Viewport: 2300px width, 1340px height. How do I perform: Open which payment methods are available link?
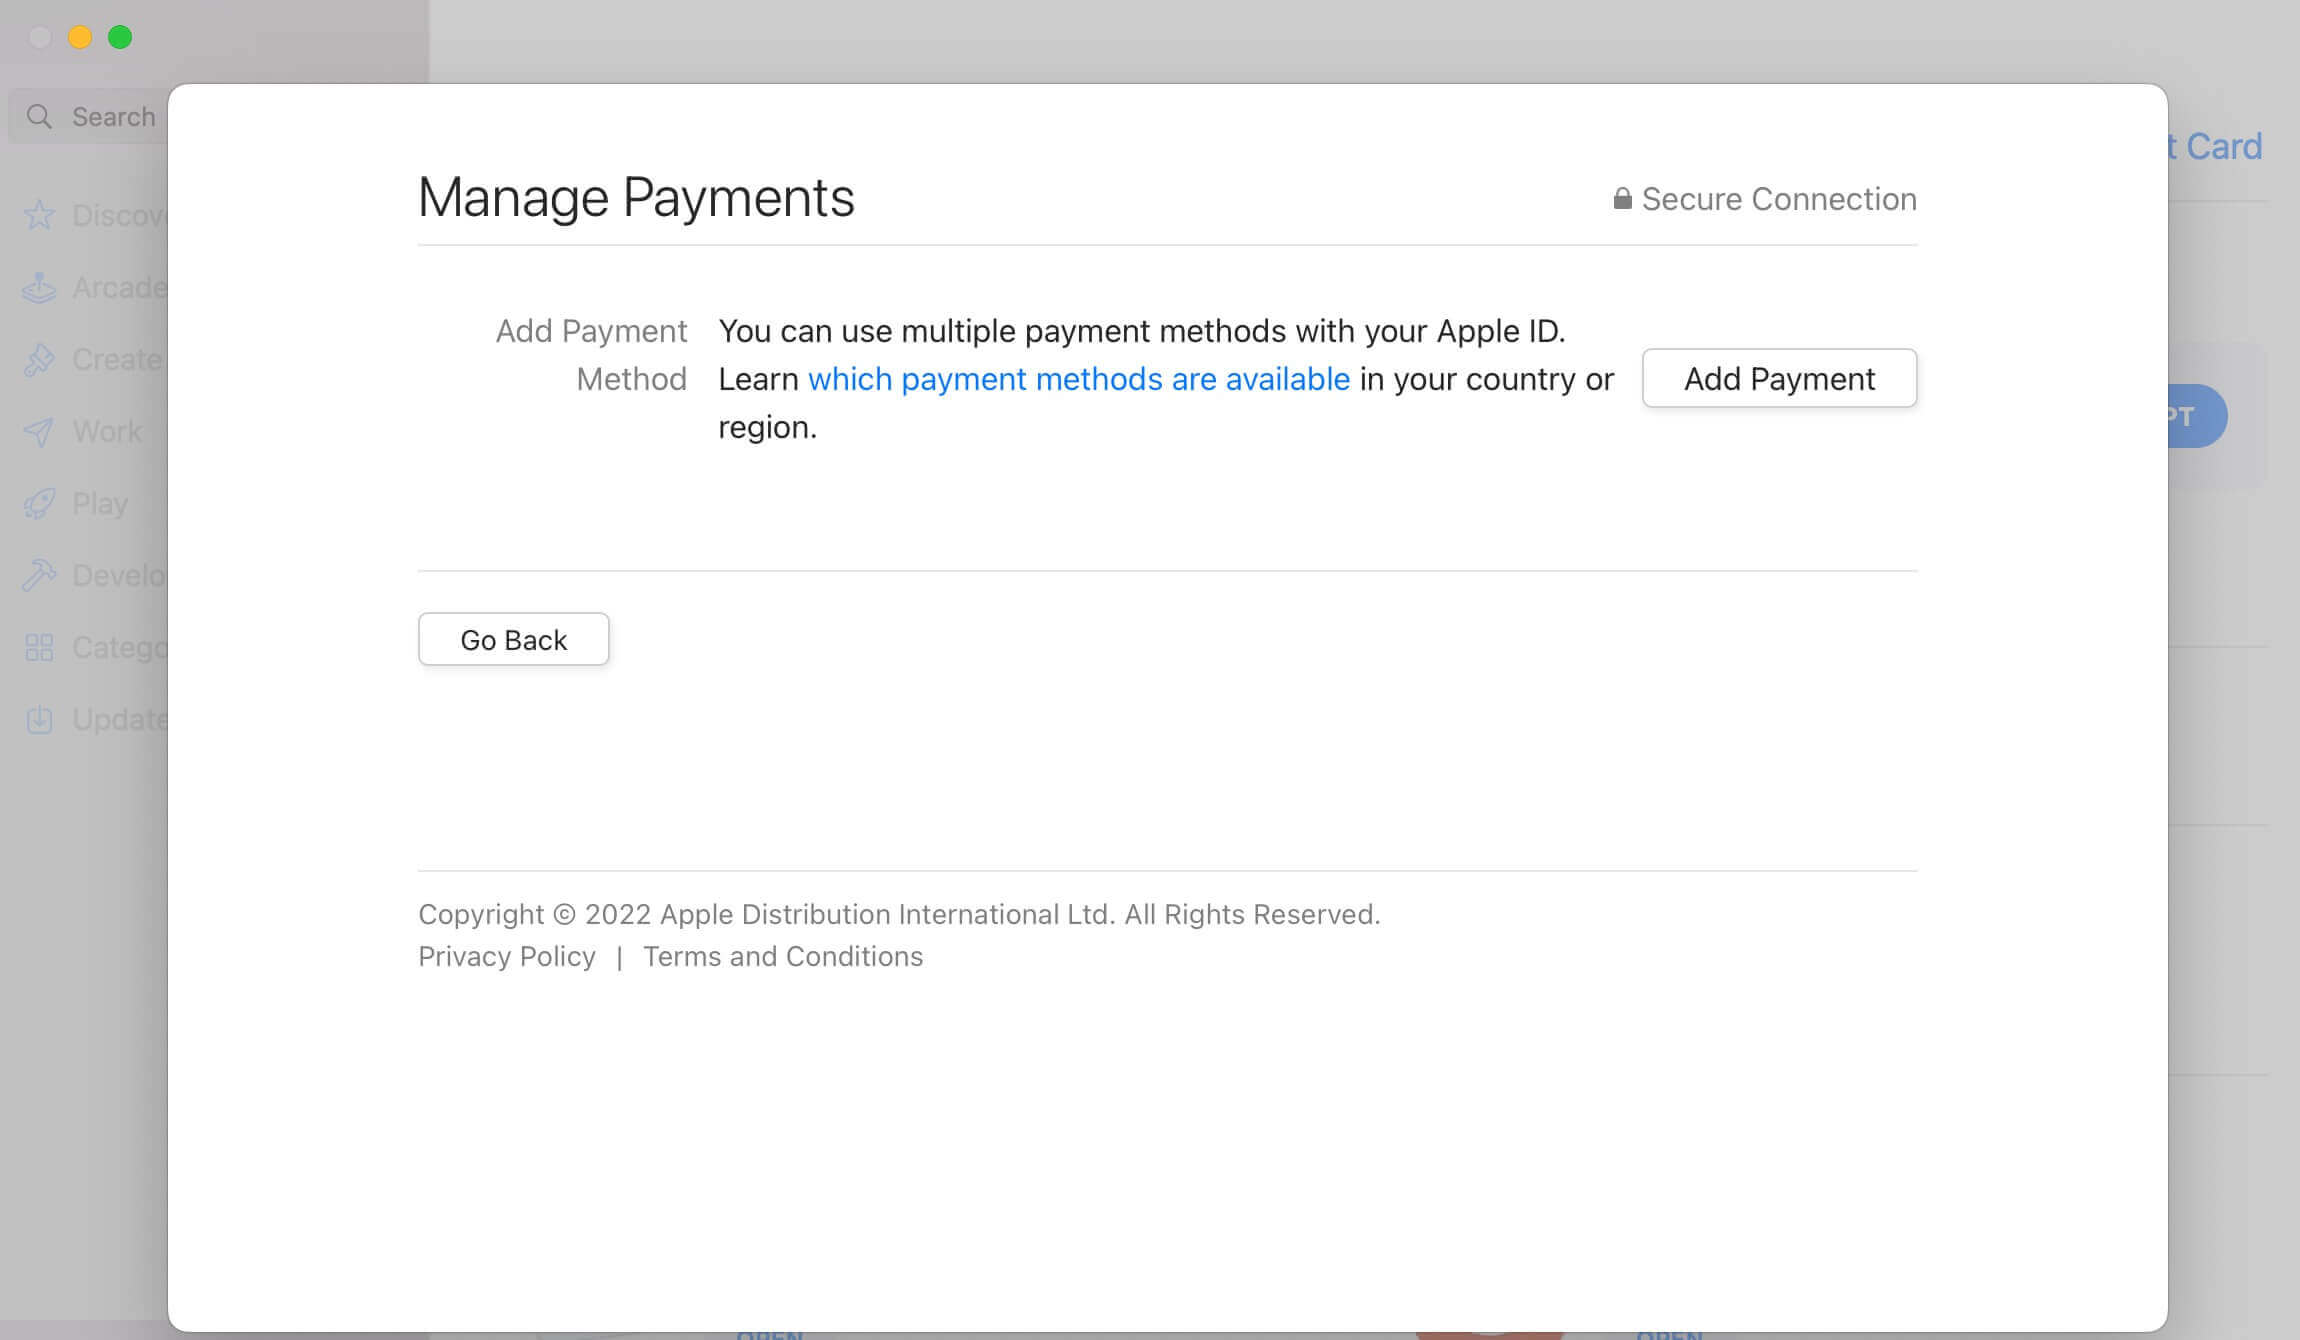(x=1078, y=378)
